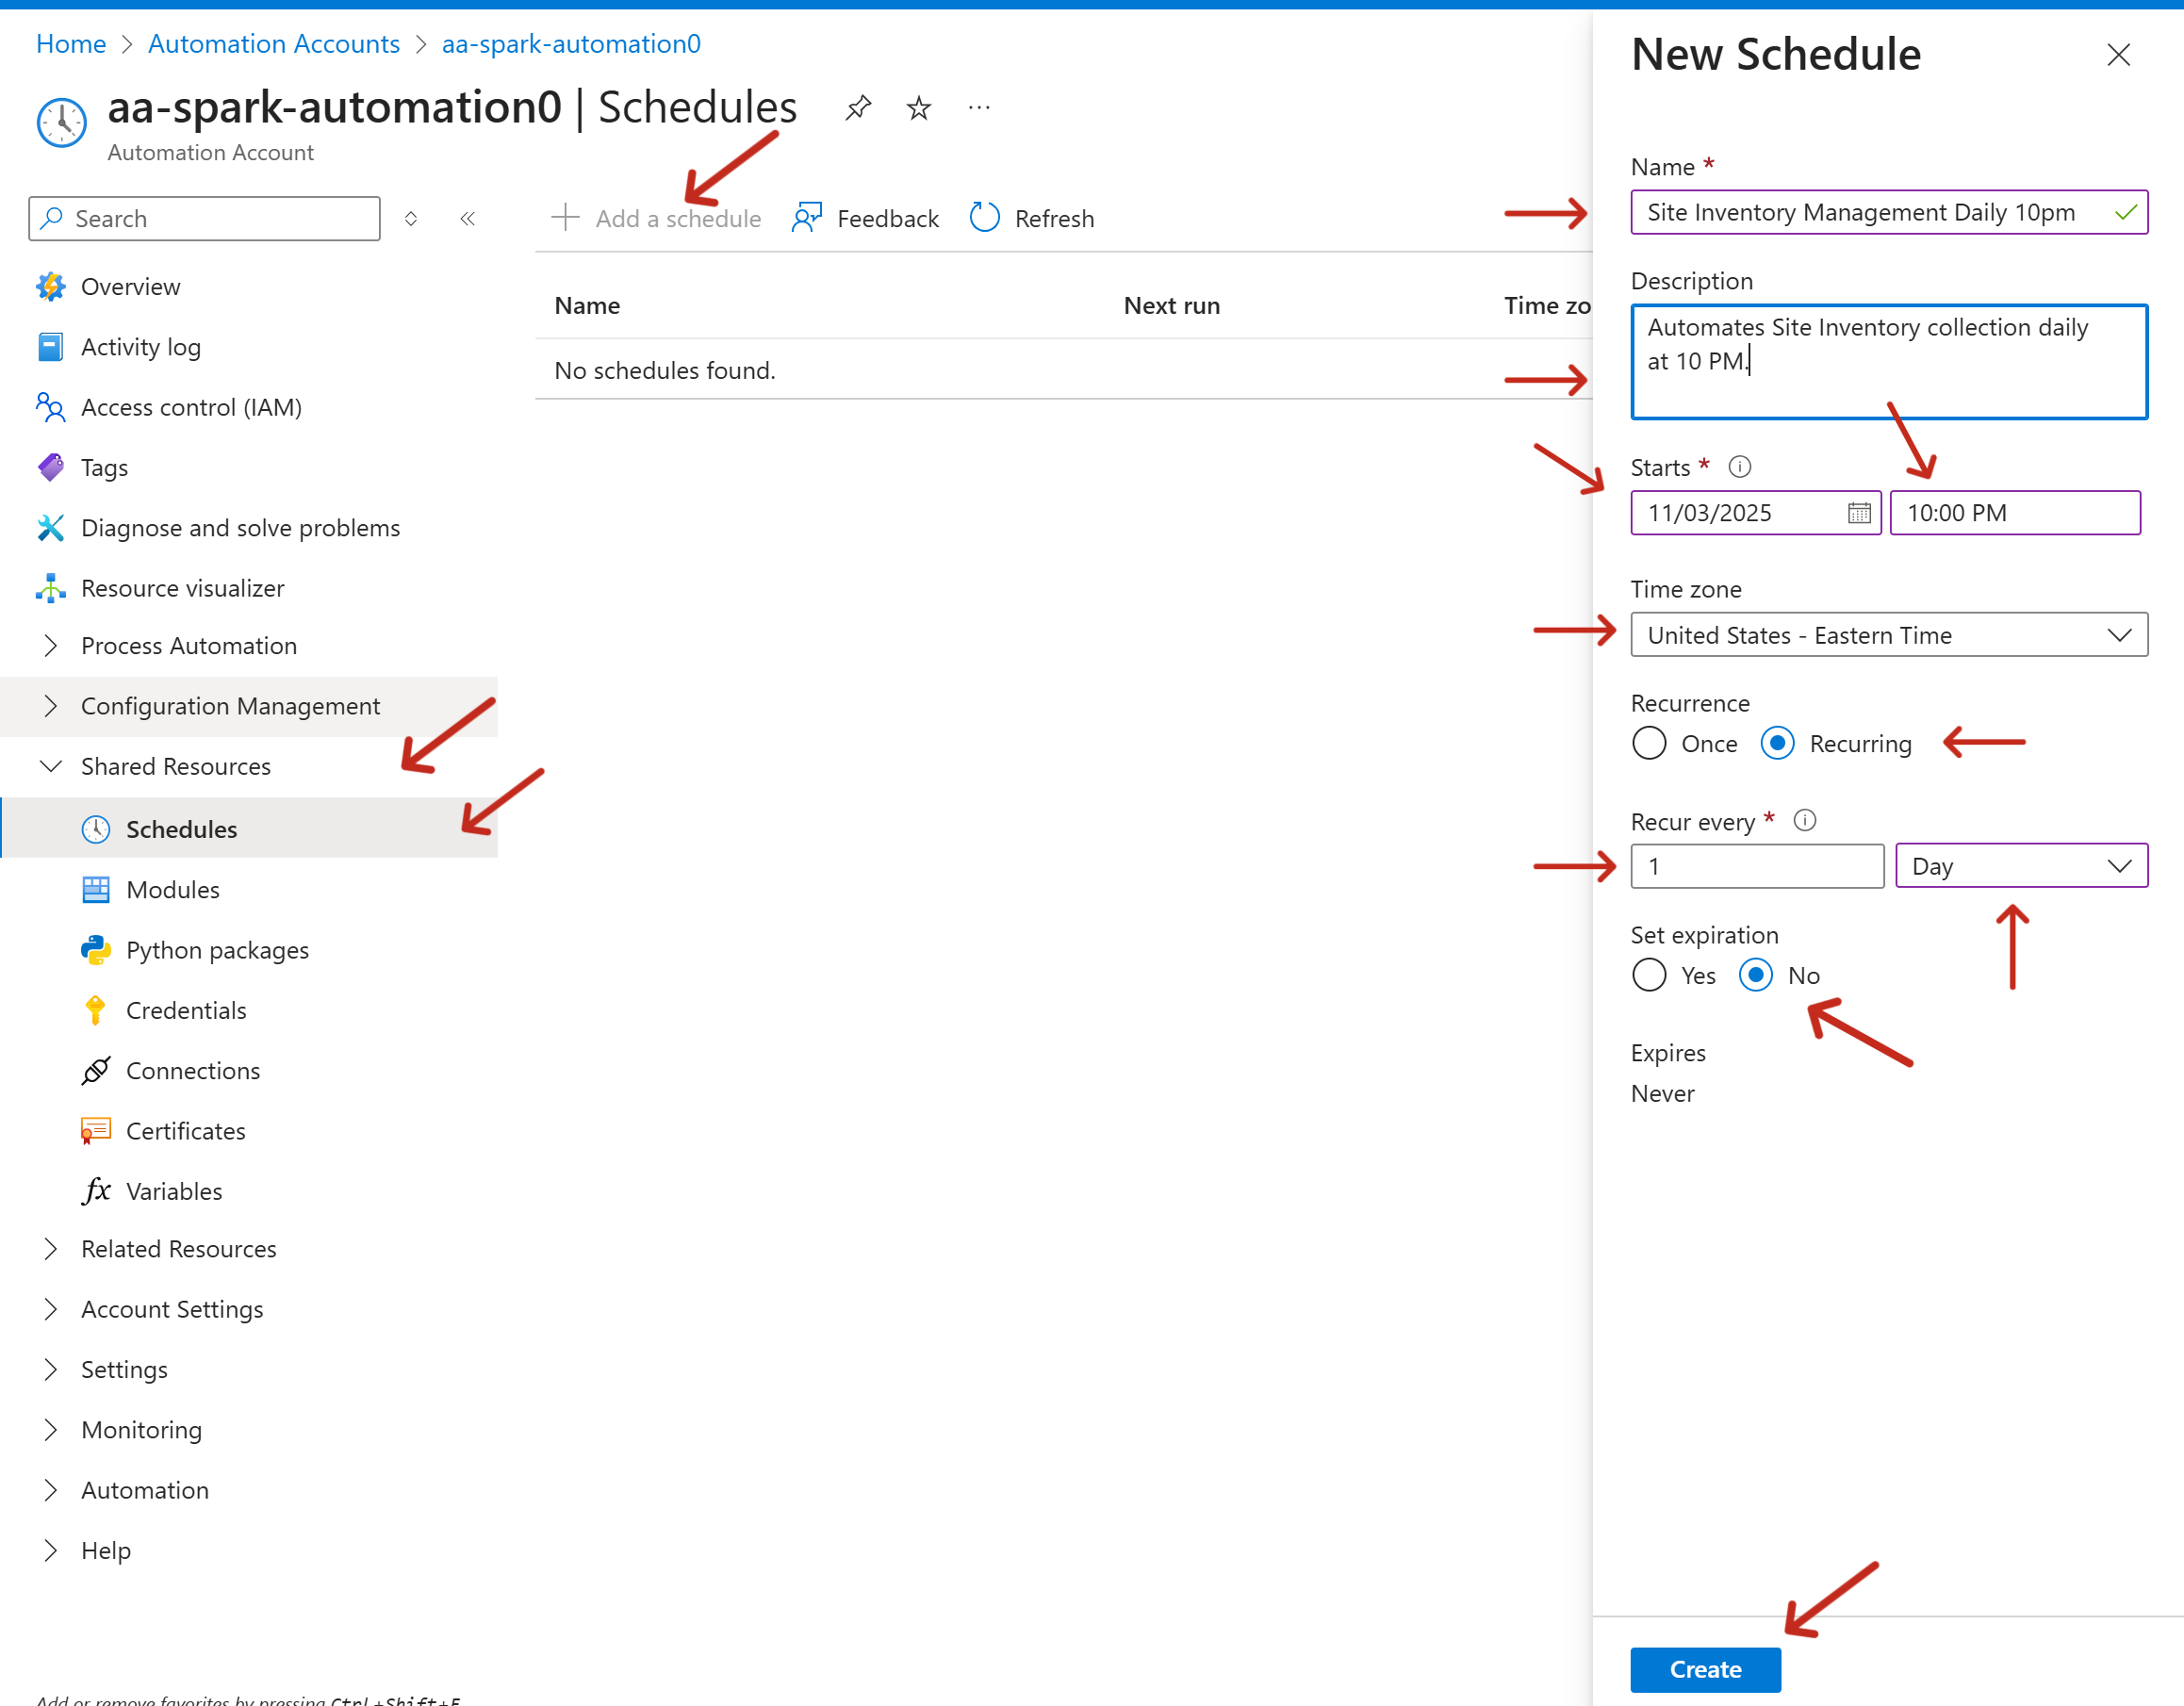Go to Automation Accounts breadcrumb link
Screen dimensions: 2184x1706
[273, 44]
